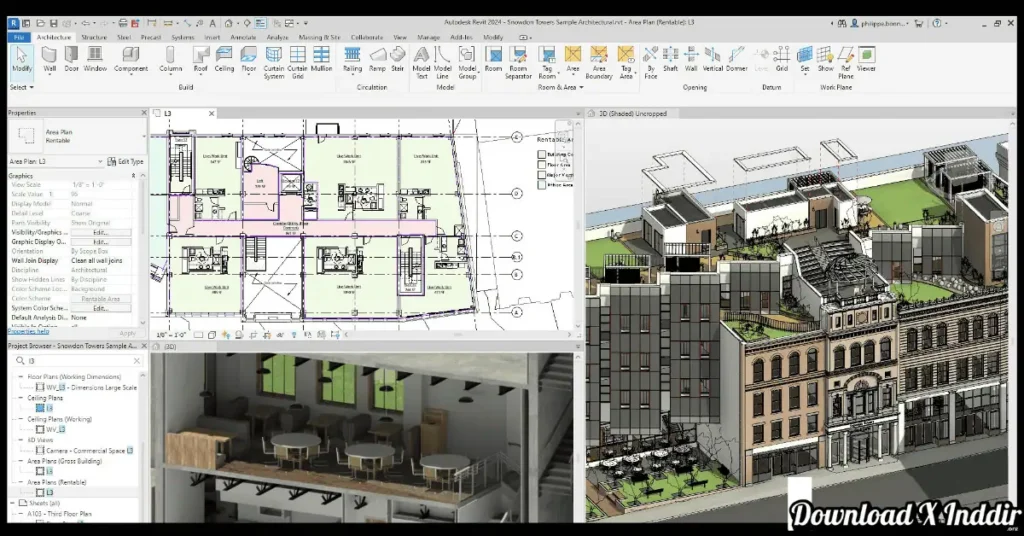Select the Floor tool

click(x=249, y=59)
